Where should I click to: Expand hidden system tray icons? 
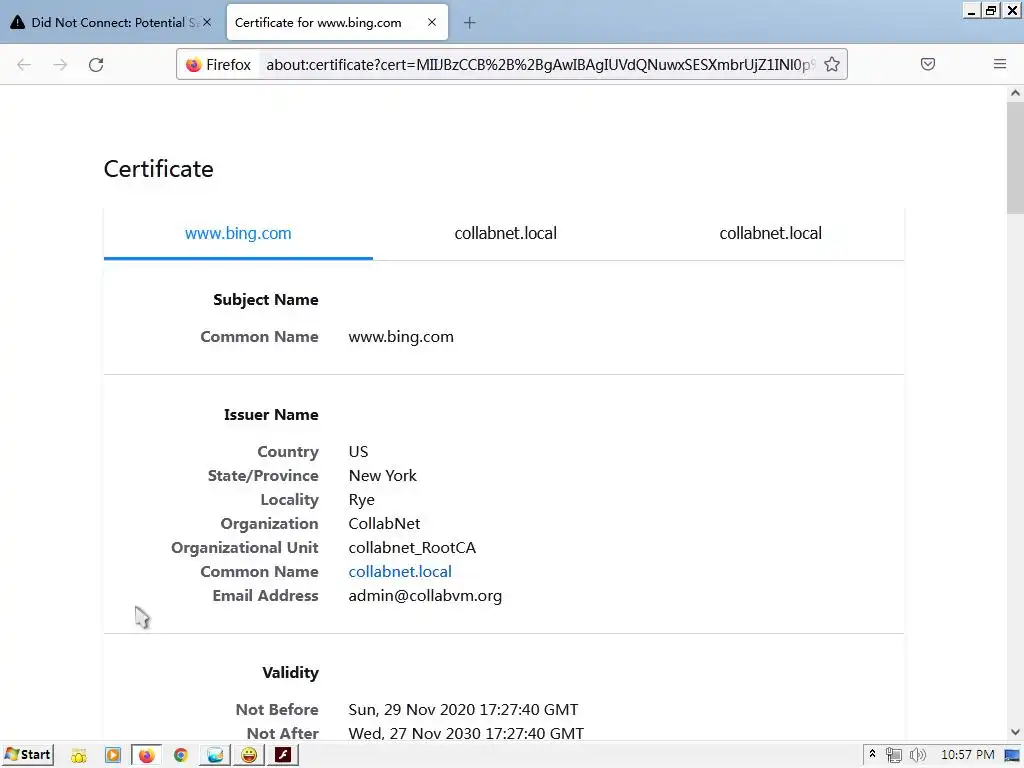pyautogui.click(x=872, y=755)
